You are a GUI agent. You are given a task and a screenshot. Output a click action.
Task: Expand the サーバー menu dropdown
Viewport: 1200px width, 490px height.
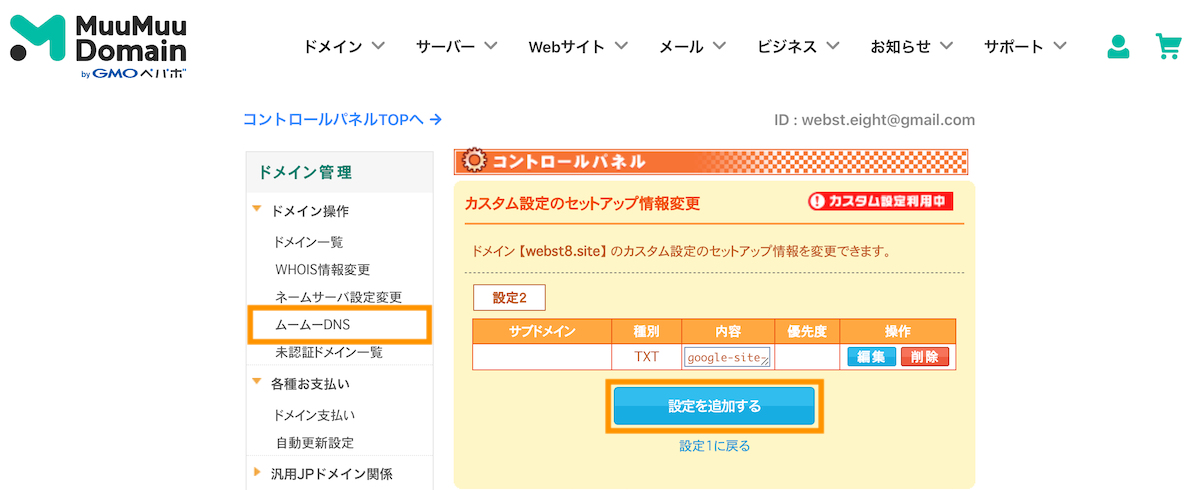pyautogui.click(x=457, y=46)
